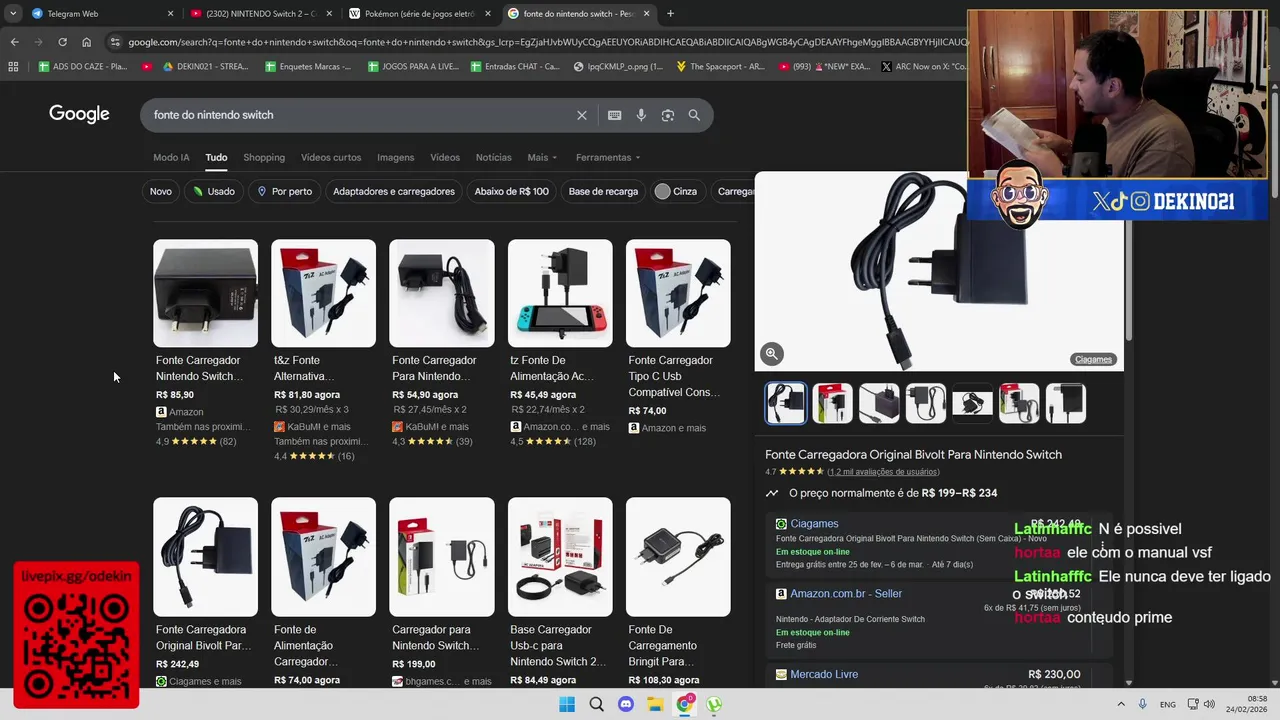
Task: Open the Mercado Livre seller offer link
Action: [824, 675]
